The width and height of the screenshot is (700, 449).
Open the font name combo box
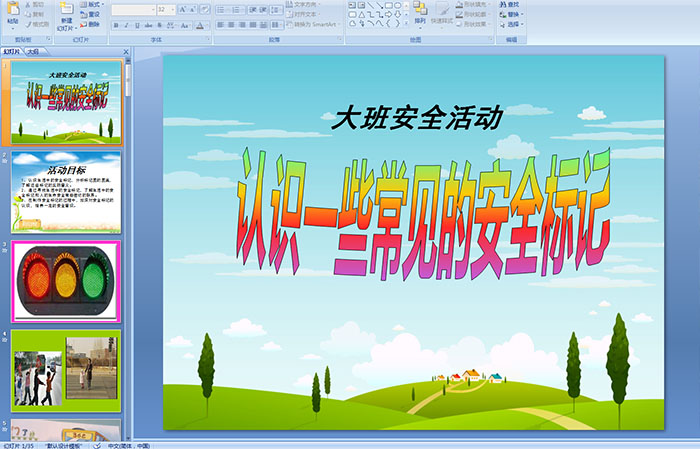(133, 9)
